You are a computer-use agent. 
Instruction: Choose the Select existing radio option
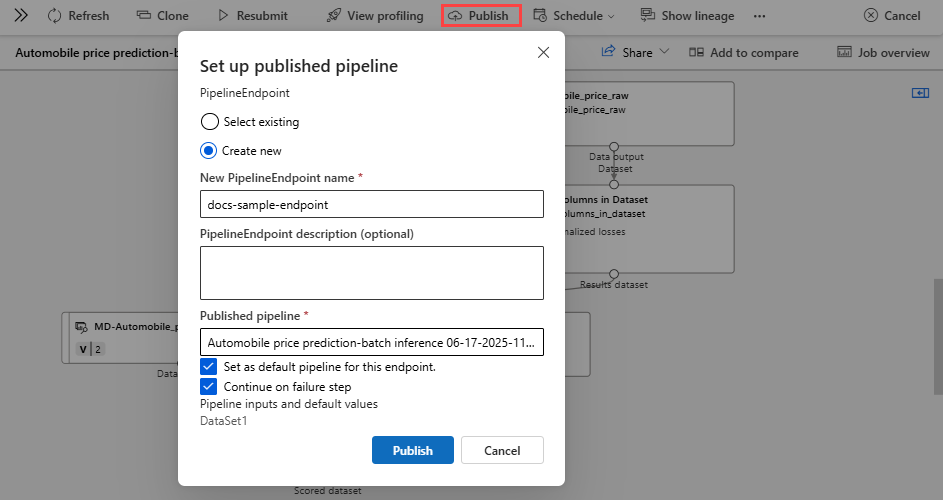tap(209, 122)
